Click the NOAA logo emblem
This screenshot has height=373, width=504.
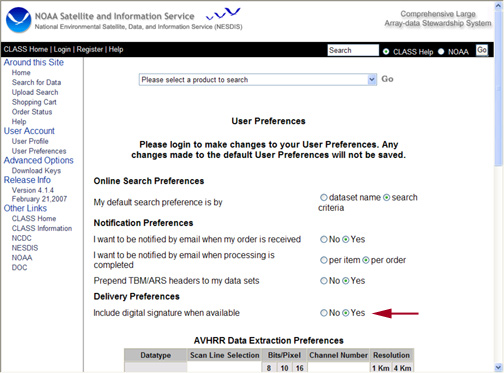tap(19, 20)
